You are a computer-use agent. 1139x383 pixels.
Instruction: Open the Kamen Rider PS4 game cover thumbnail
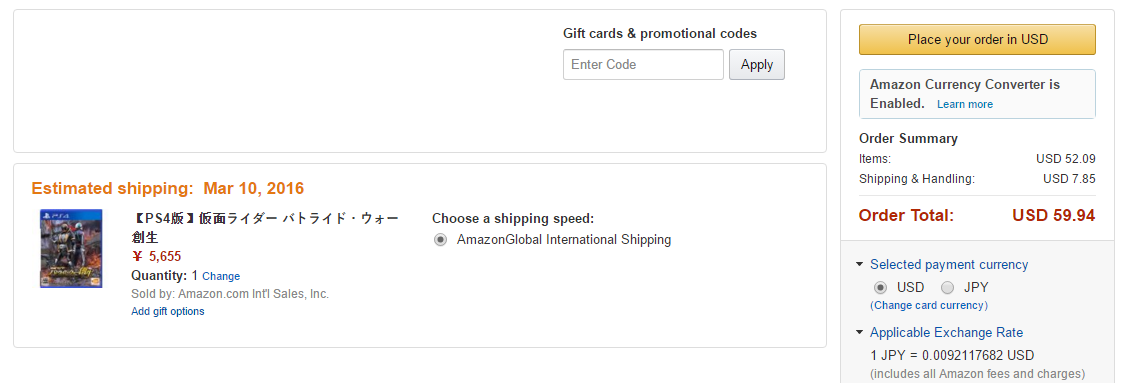point(71,249)
